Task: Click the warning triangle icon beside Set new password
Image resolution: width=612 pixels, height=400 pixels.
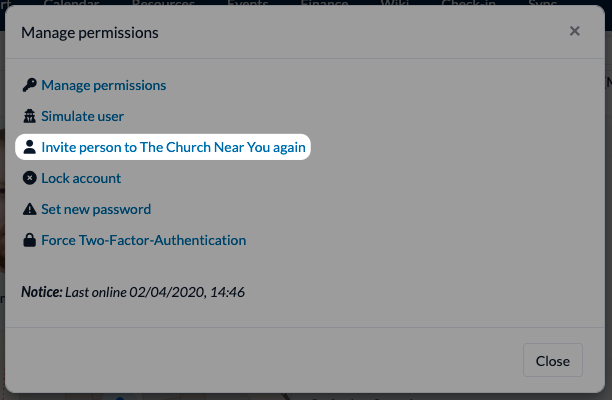Action: (x=30, y=209)
